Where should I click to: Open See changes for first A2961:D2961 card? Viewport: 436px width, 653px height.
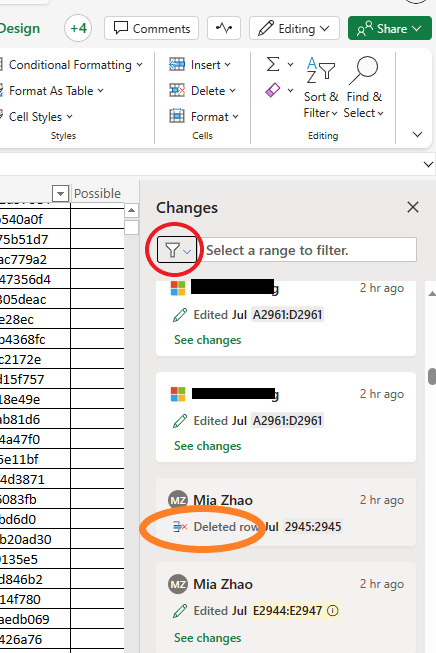pos(207,340)
